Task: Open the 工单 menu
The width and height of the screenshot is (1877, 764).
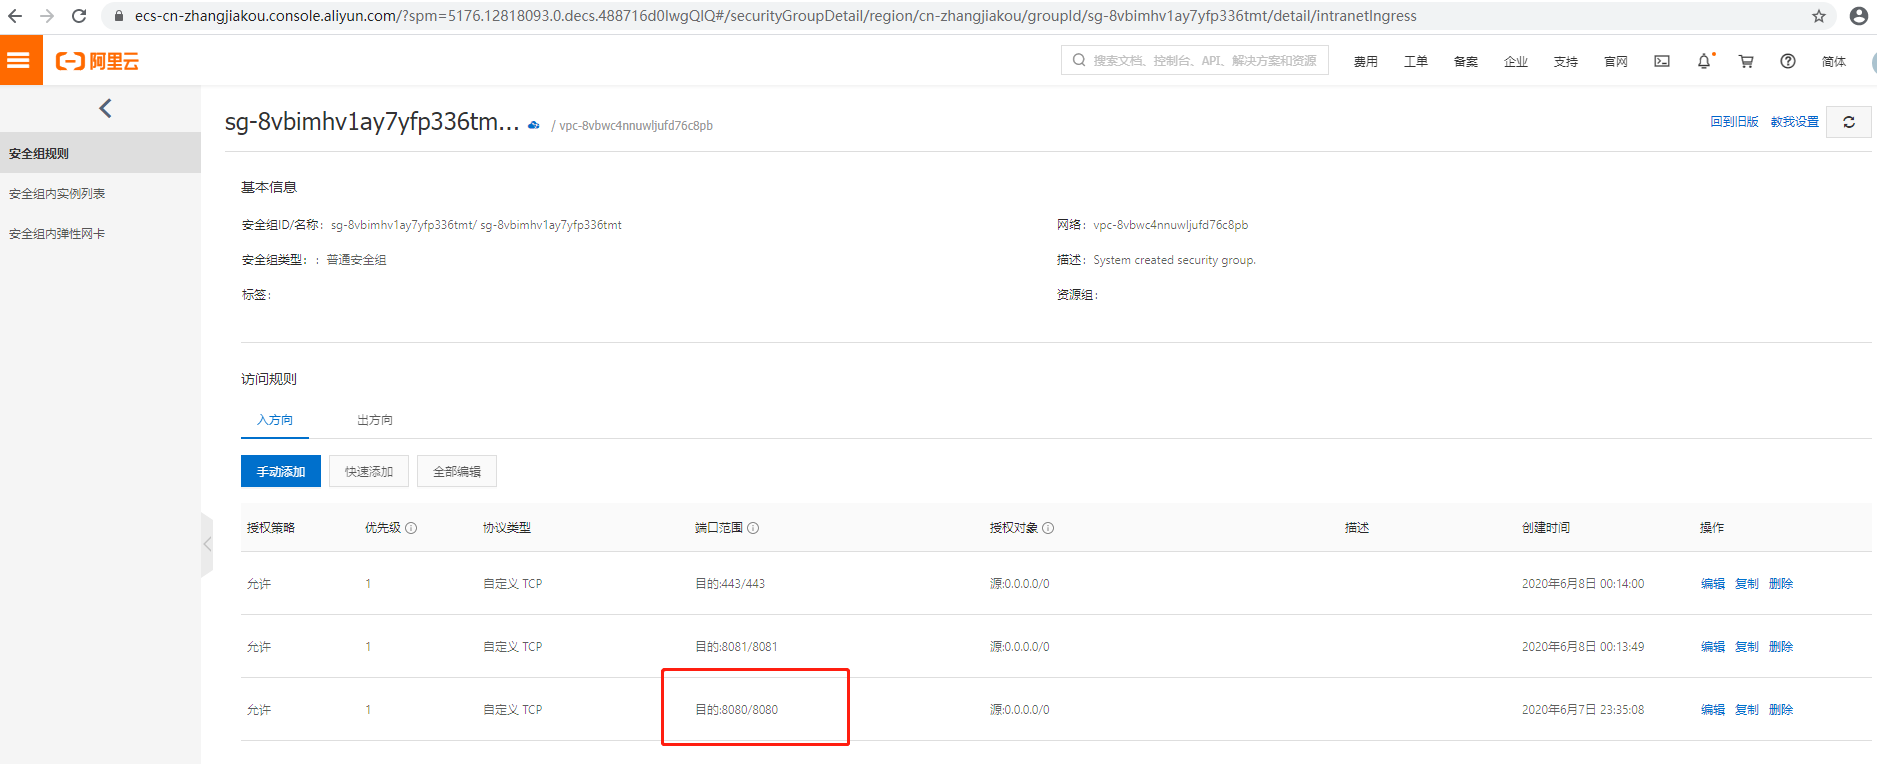Action: pyautogui.click(x=1416, y=61)
